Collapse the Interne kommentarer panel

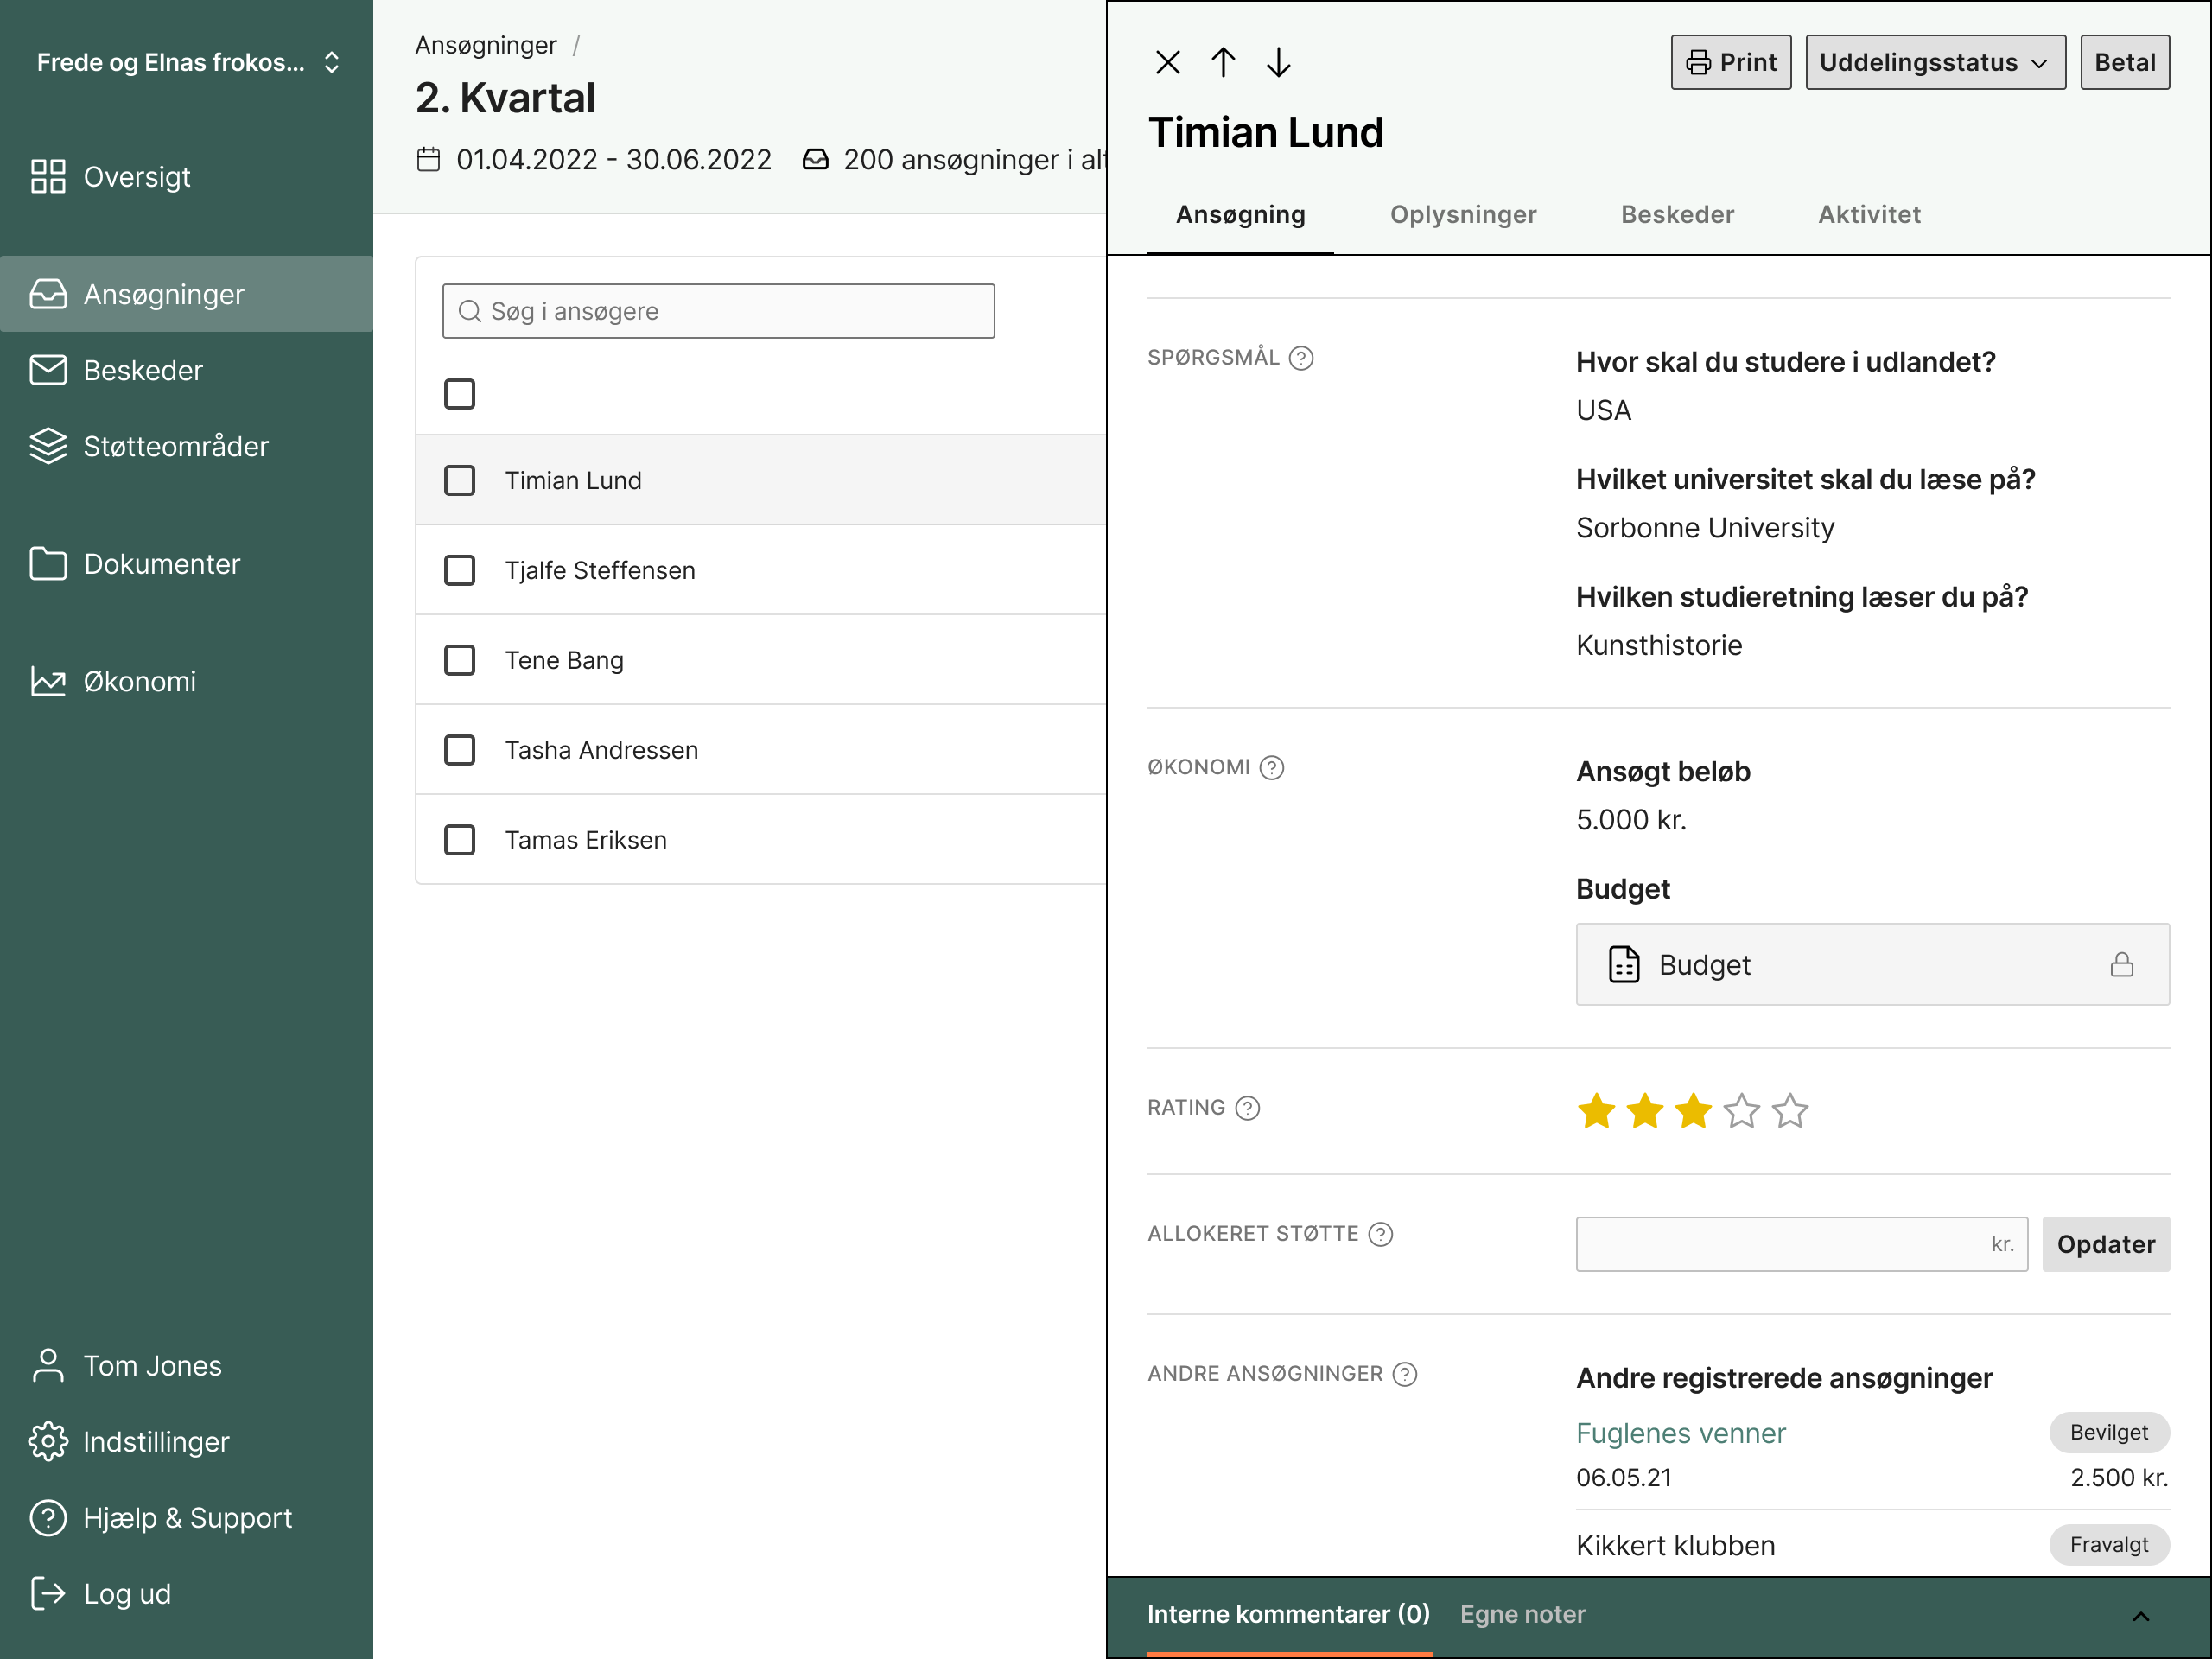[x=2141, y=1614]
